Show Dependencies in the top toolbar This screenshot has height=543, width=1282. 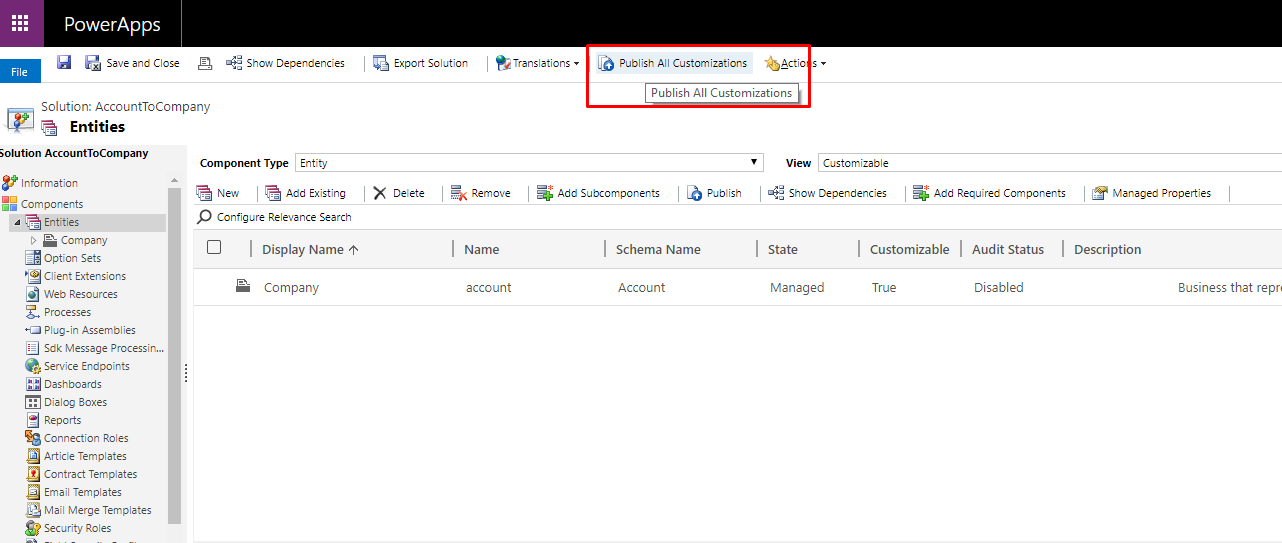click(286, 63)
